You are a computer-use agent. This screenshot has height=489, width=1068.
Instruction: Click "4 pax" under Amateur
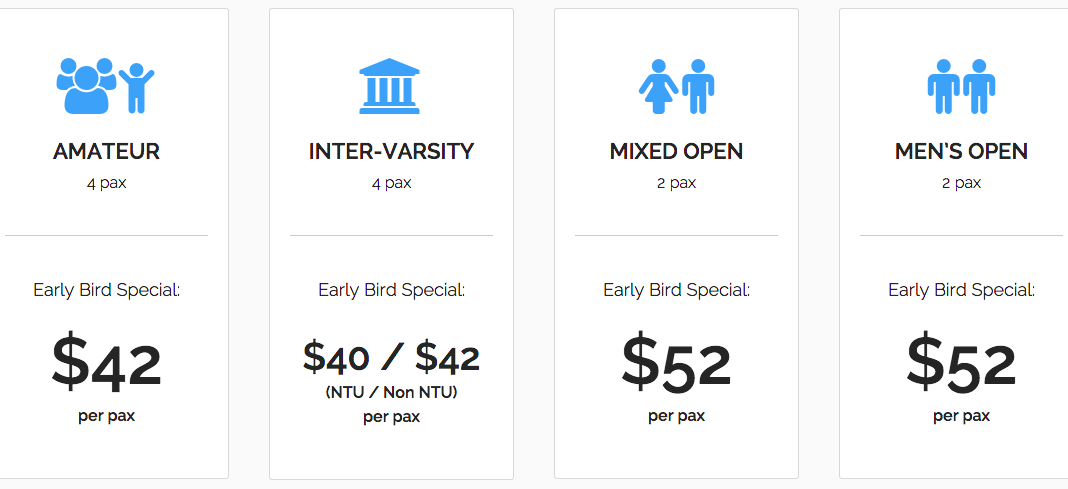pyautogui.click(x=106, y=183)
